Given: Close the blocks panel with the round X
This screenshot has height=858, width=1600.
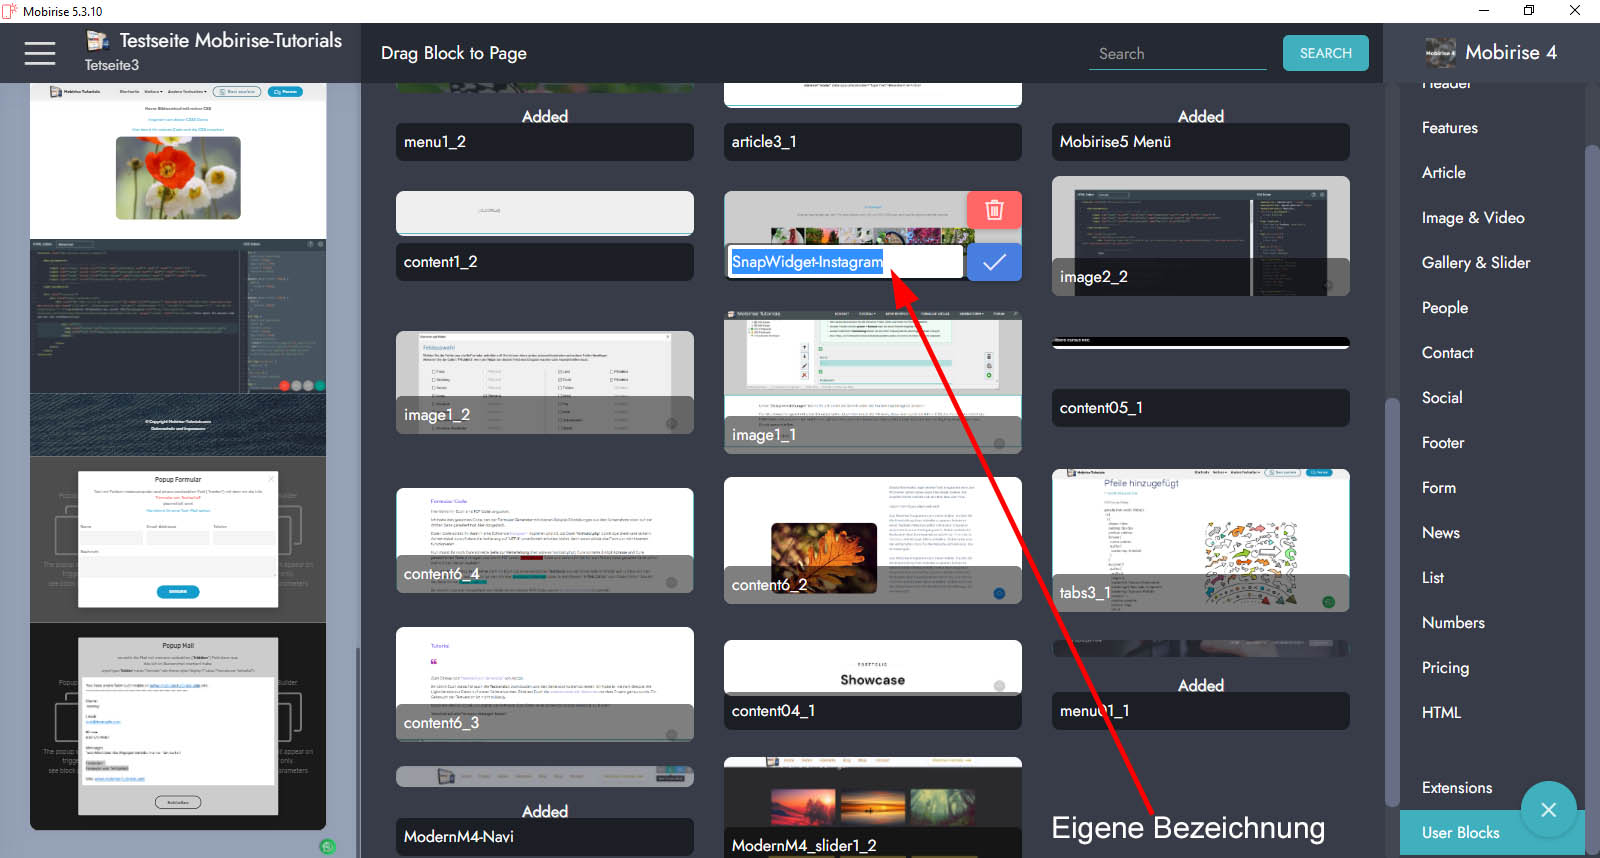Looking at the screenshot, I should (x=1548, y=809).
